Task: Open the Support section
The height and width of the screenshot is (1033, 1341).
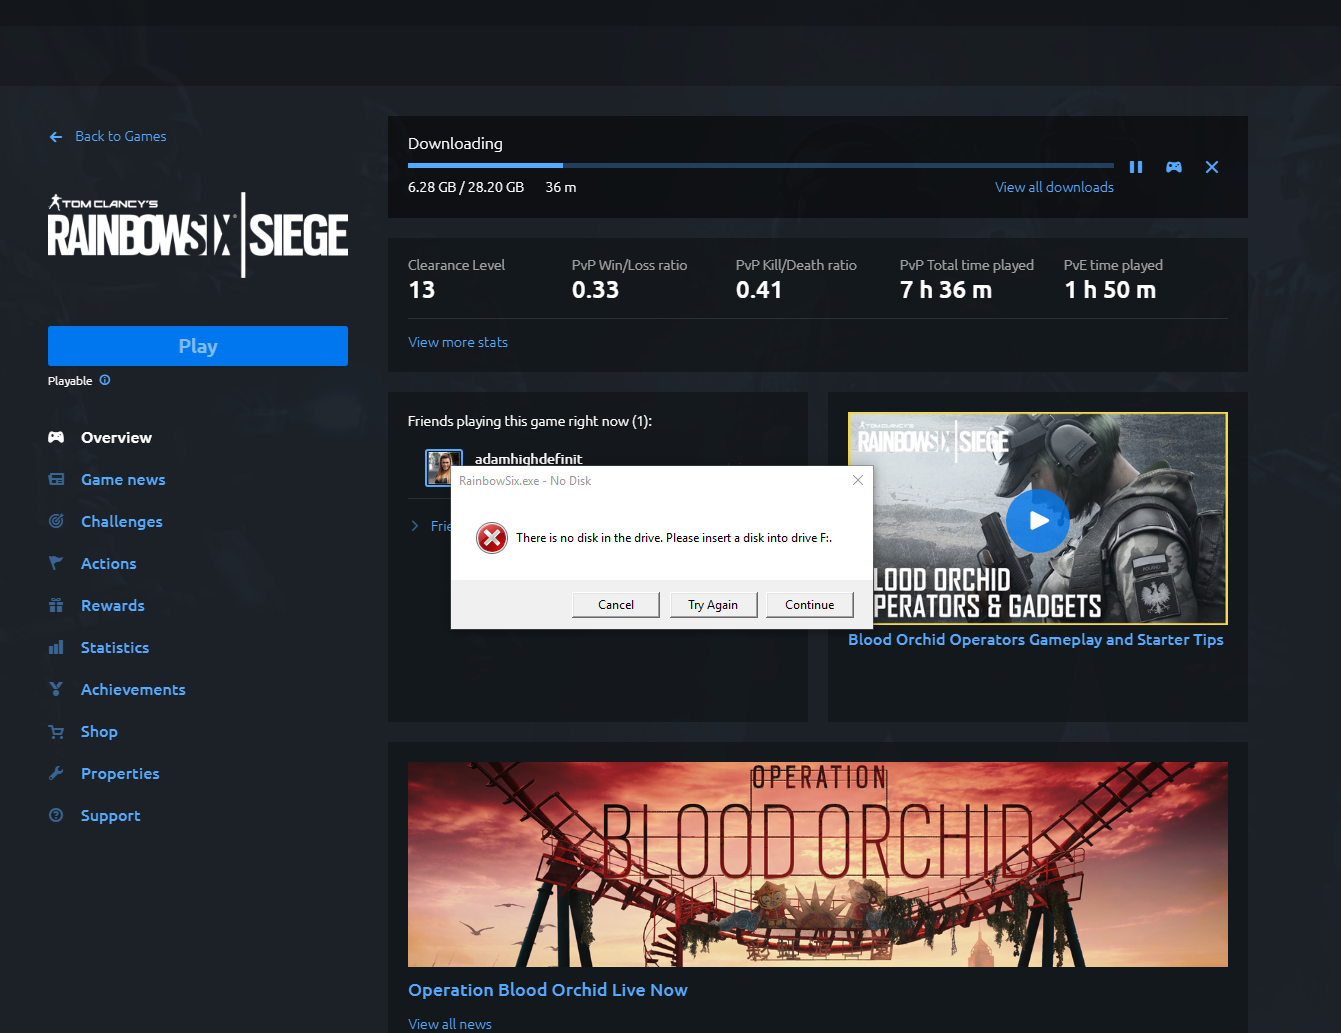Action: tap(110, 815)
